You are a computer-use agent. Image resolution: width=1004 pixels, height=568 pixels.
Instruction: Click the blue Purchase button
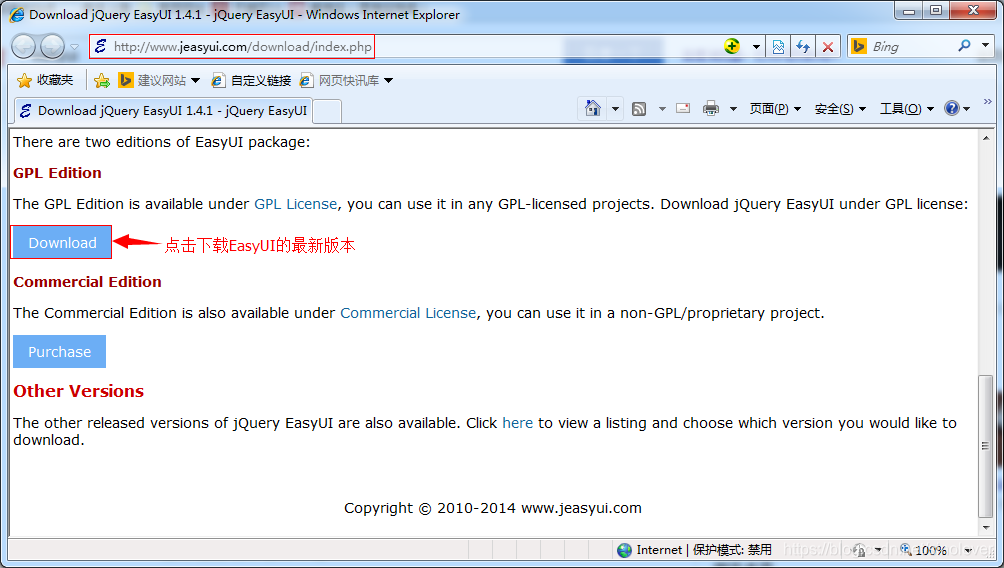pos(60,352)
